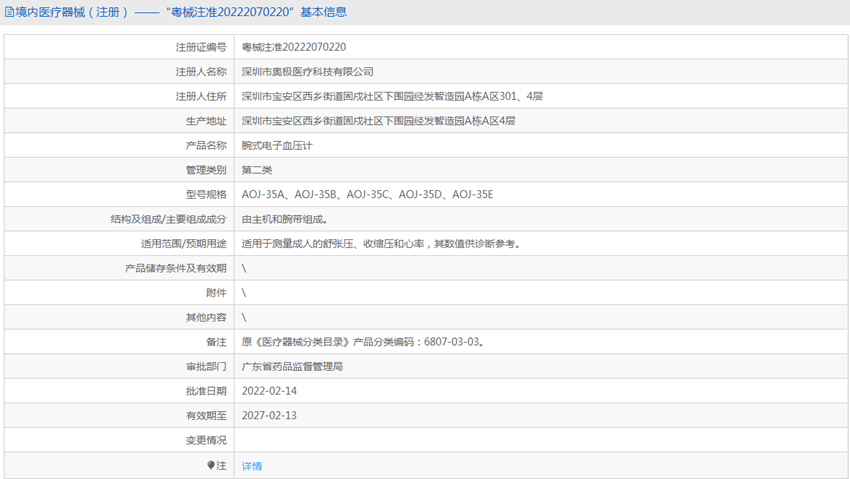Click the lightbulb icon beside 注
This screenshot has width=850, height=479.
point(211,465)
